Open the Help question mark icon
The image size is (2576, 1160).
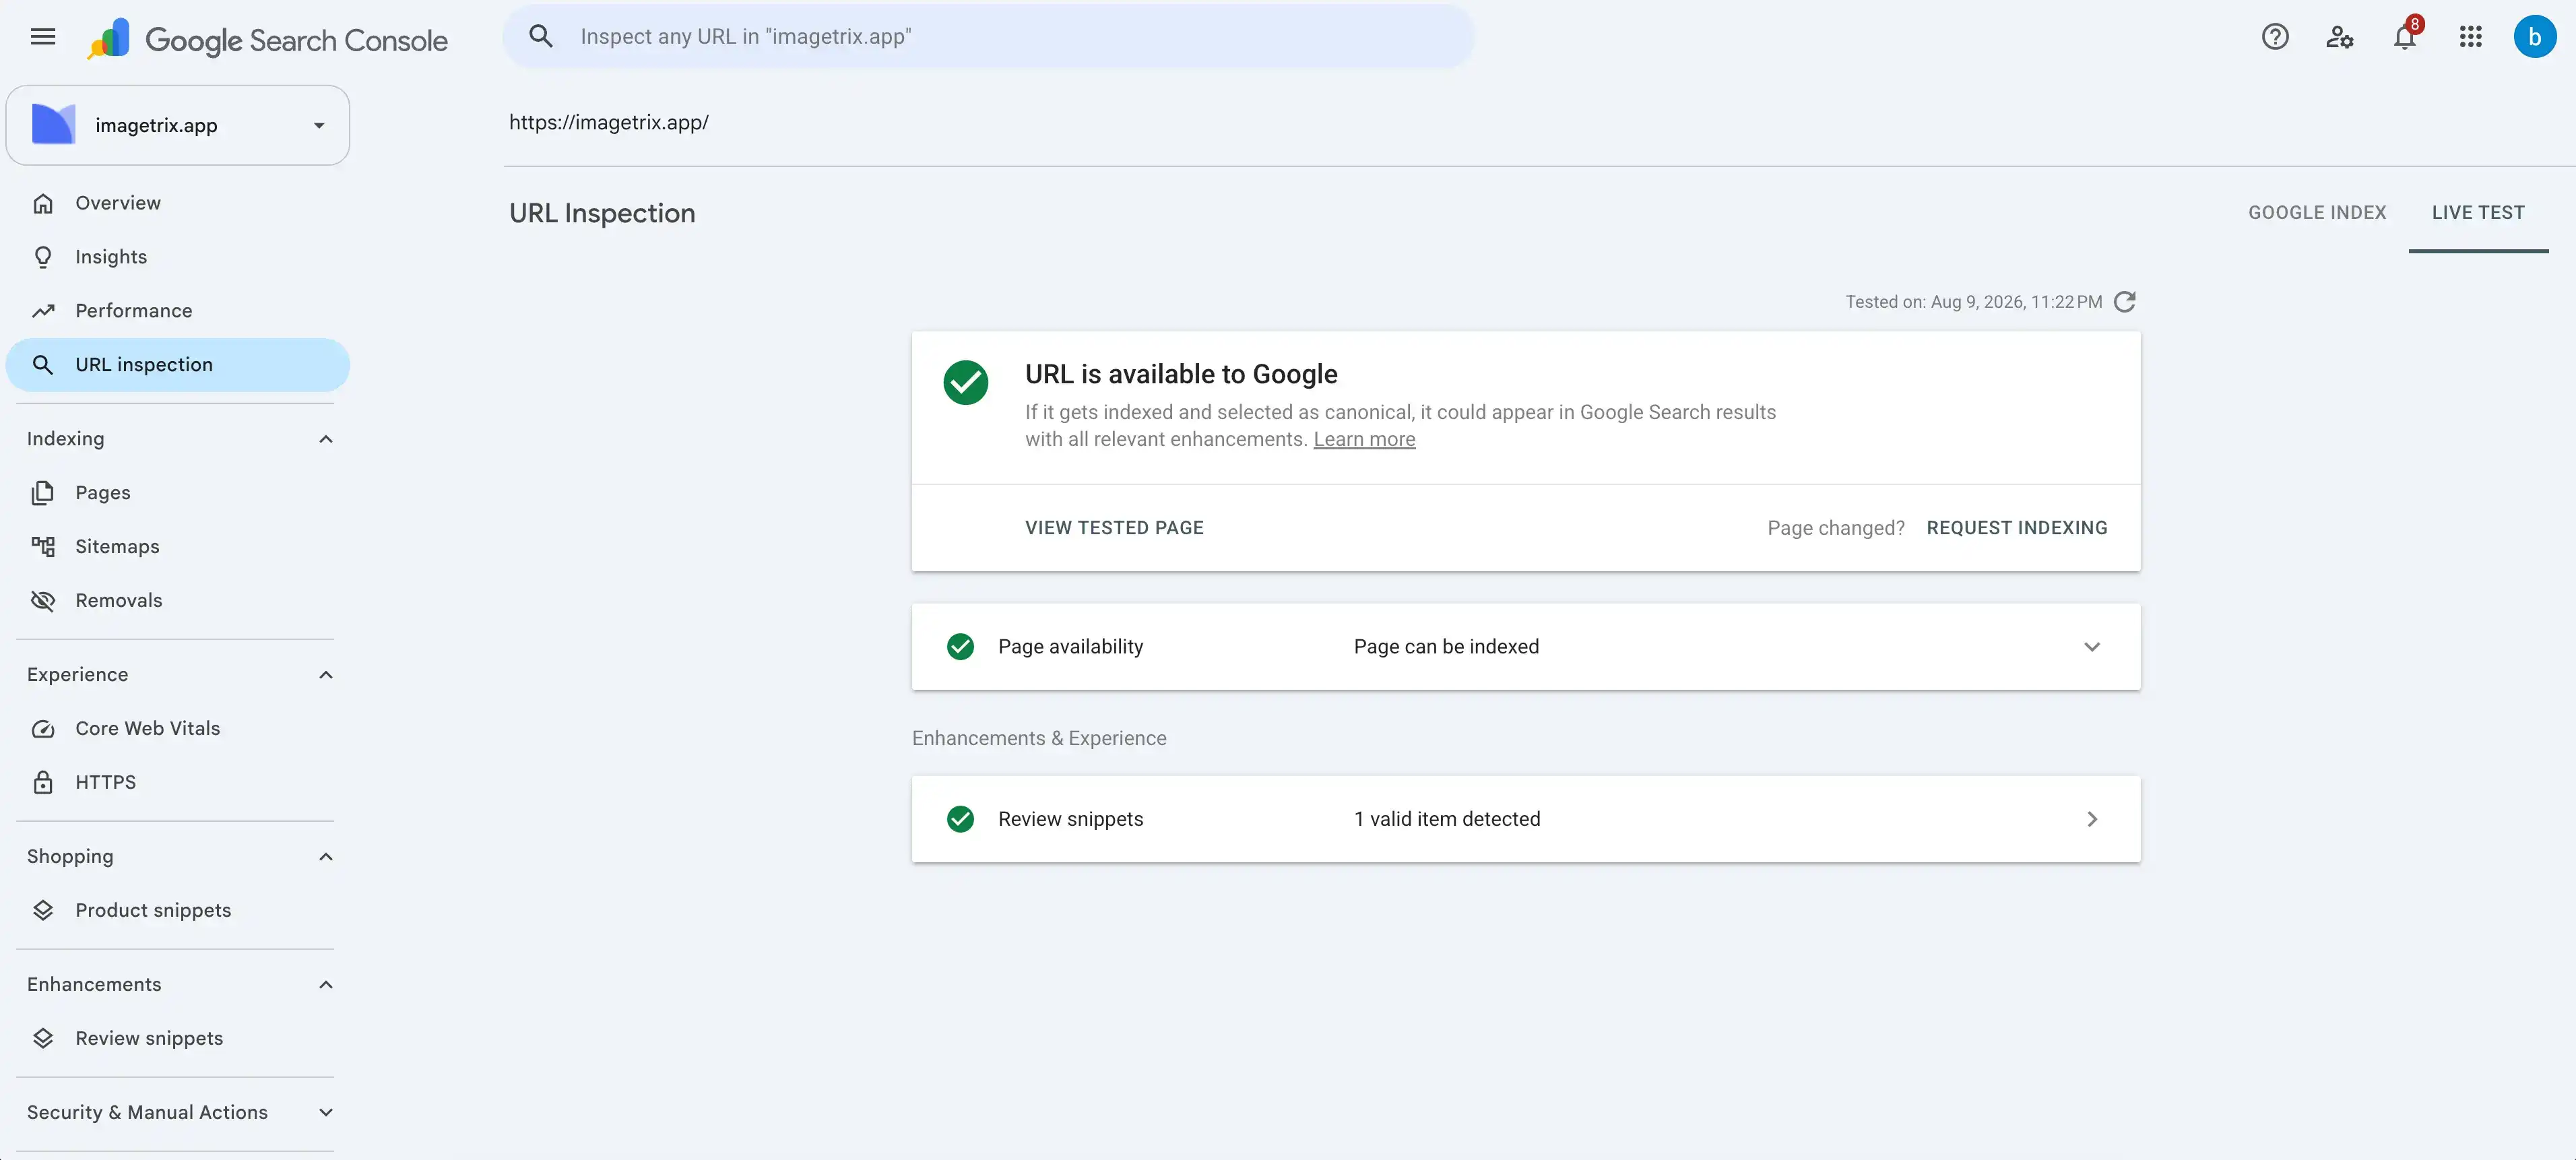click(x=2275, y=37)
